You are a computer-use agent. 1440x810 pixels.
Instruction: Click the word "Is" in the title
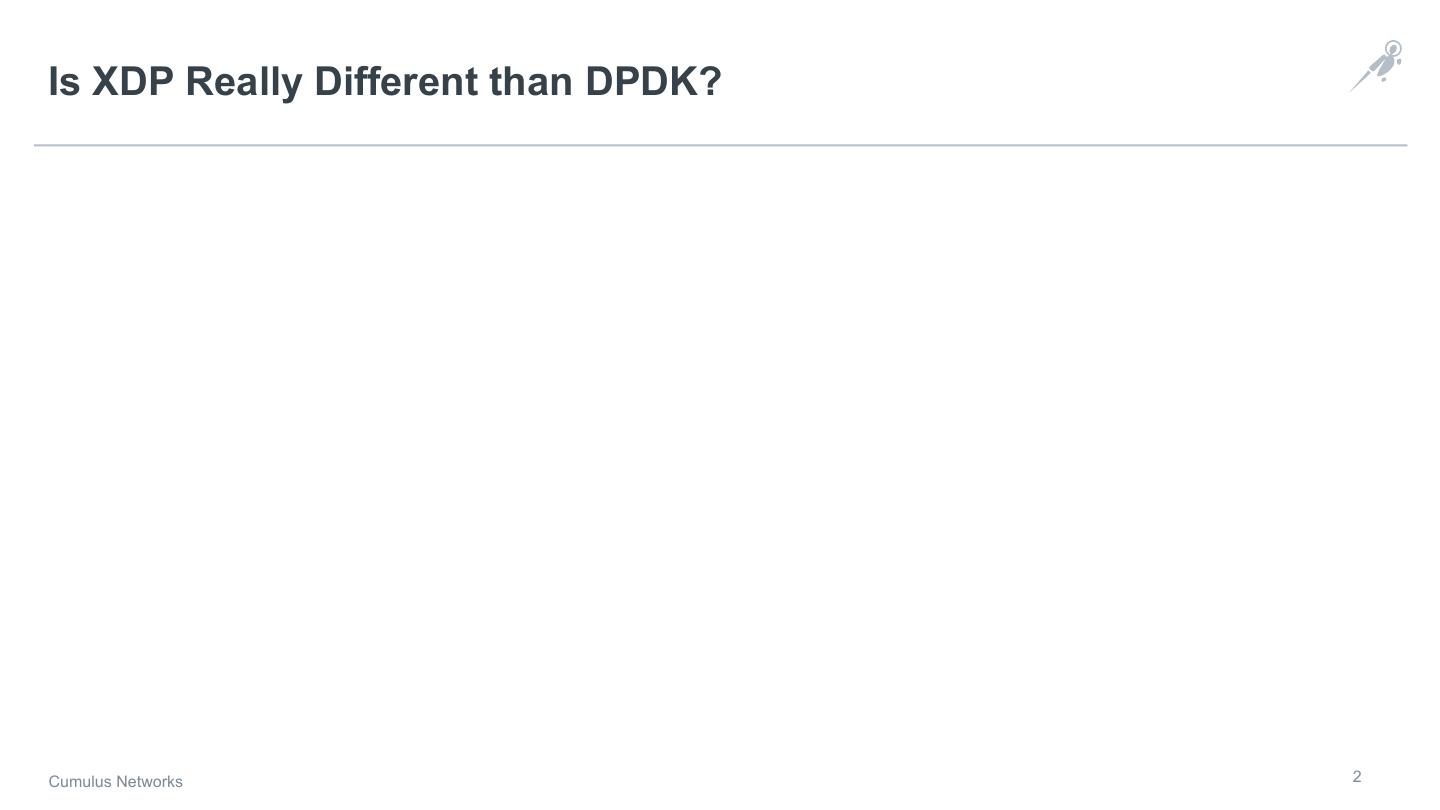[64, 81]
